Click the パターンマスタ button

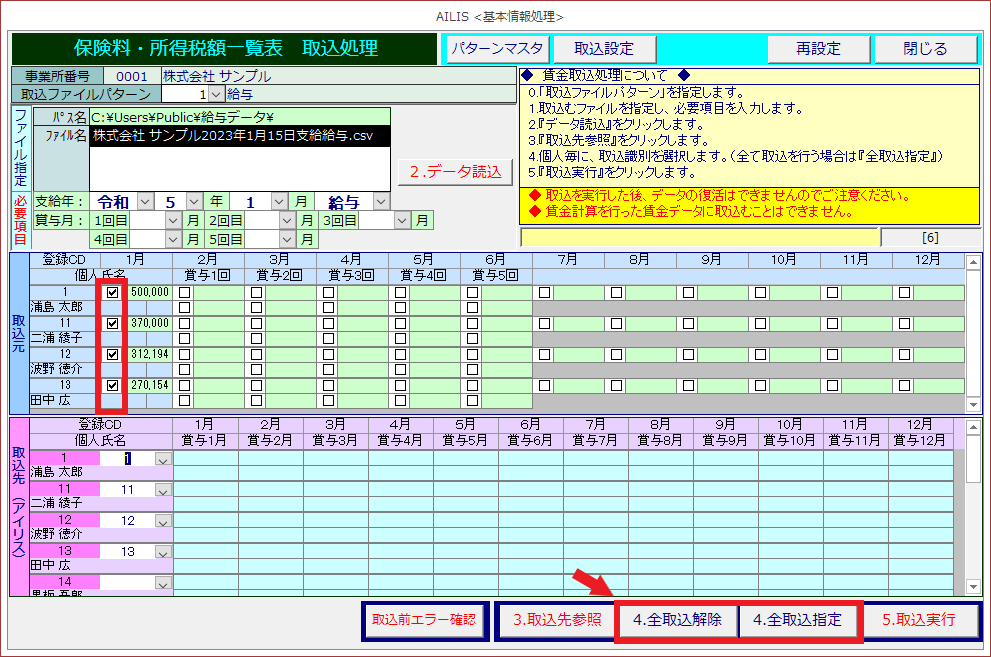496,49
